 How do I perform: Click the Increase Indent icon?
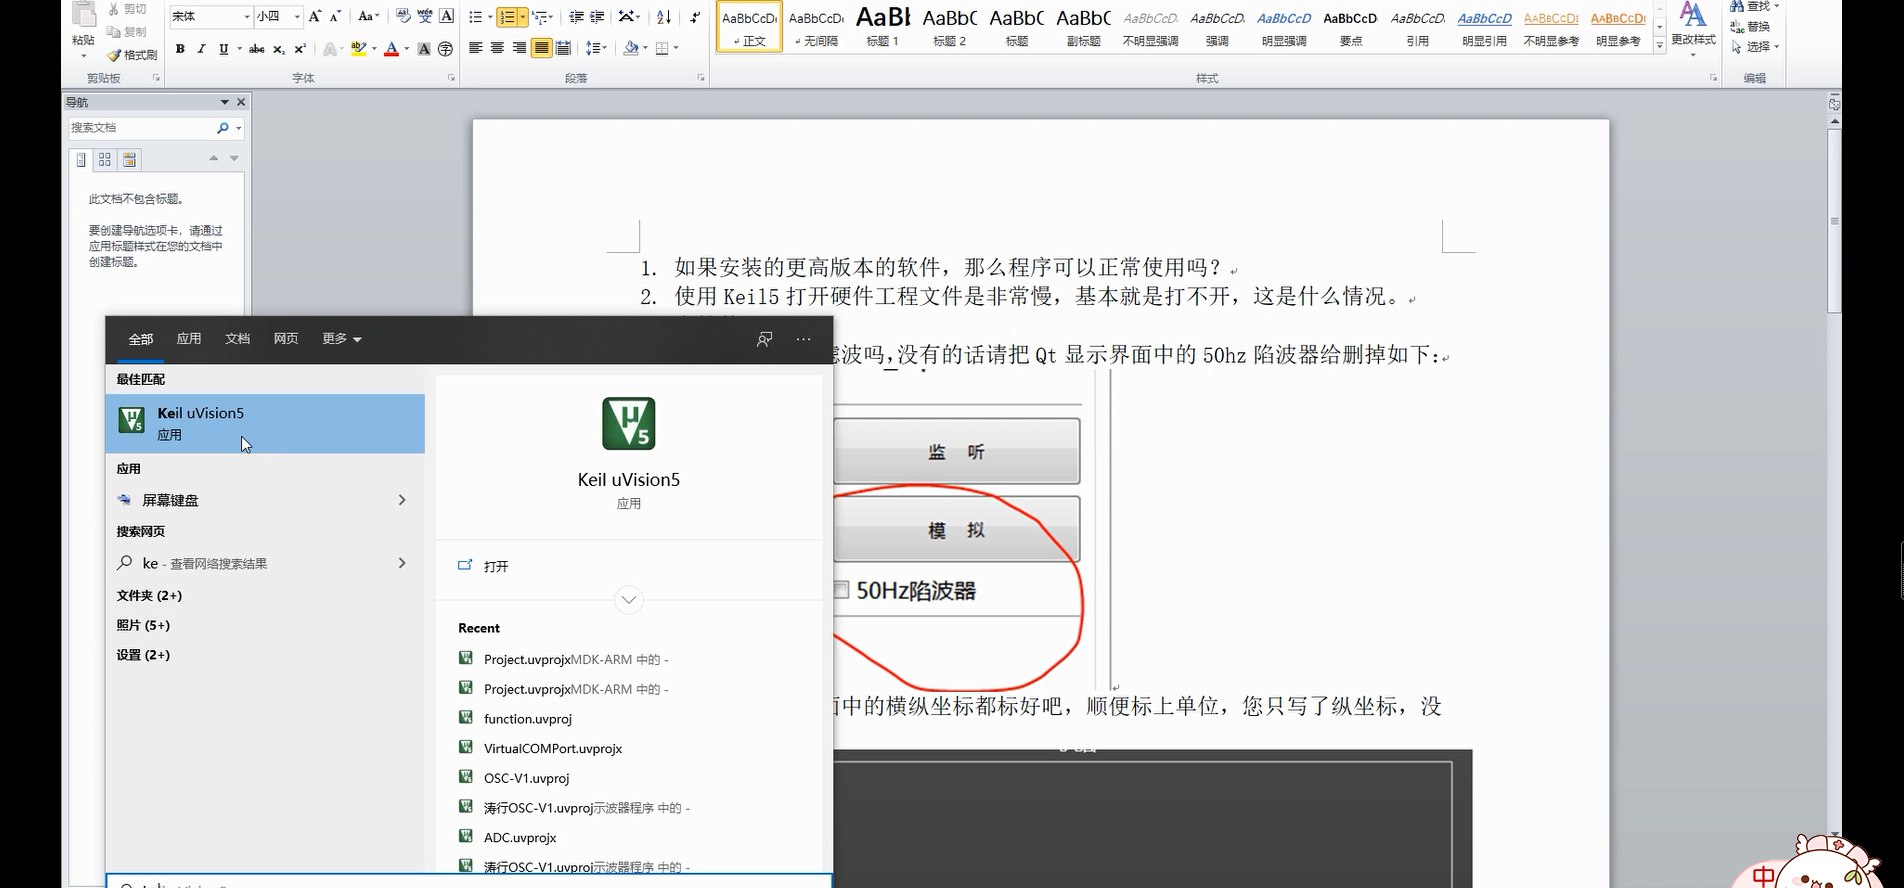point(597,17)
